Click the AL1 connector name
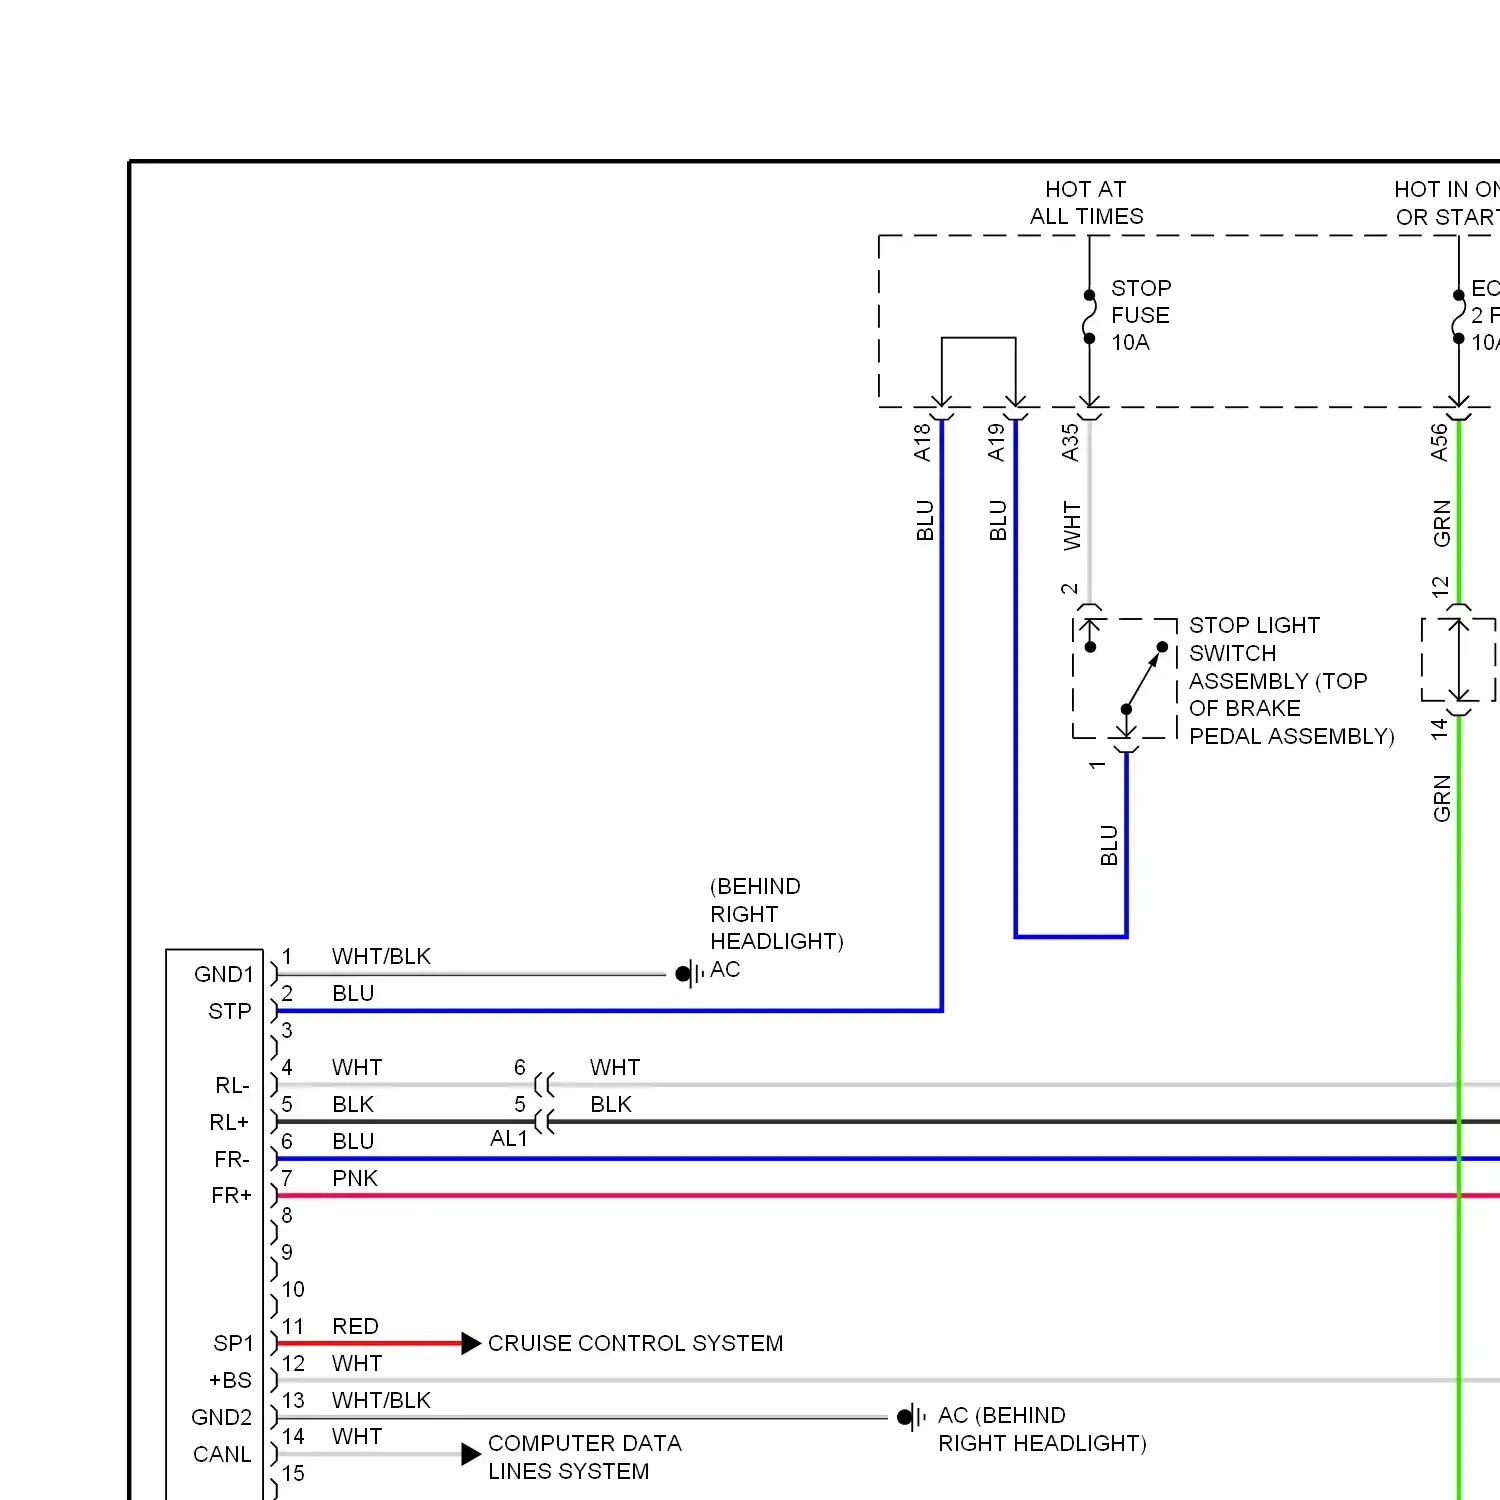The width and height of the screenshot is (1500, 1500). (x=509, y=1139)
